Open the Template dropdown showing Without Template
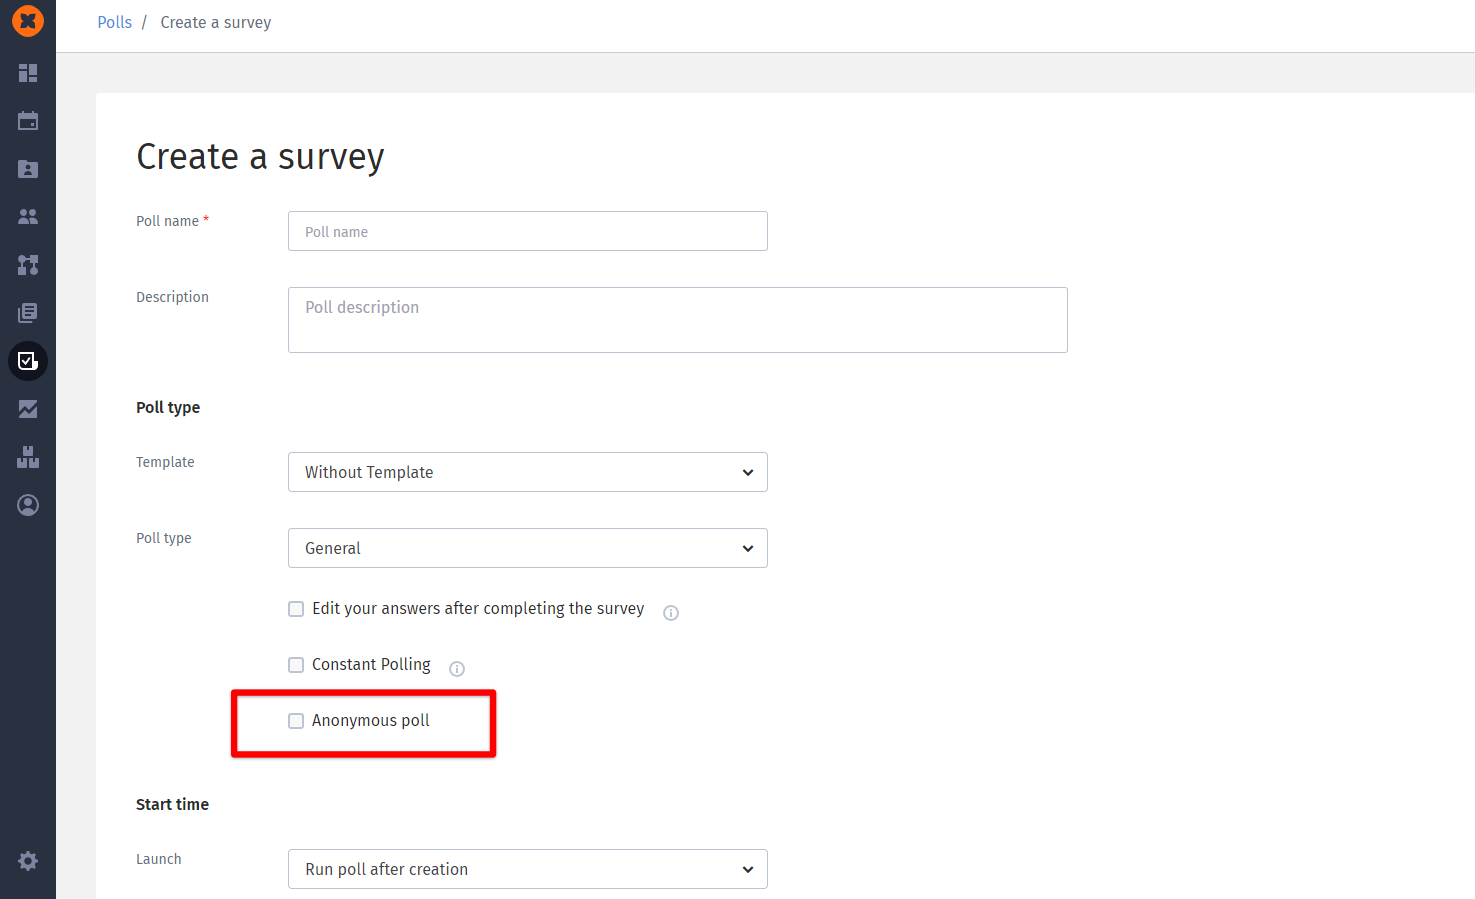Image resolution: width=1475 pixels, height=899 pixels. click(528, 472)
